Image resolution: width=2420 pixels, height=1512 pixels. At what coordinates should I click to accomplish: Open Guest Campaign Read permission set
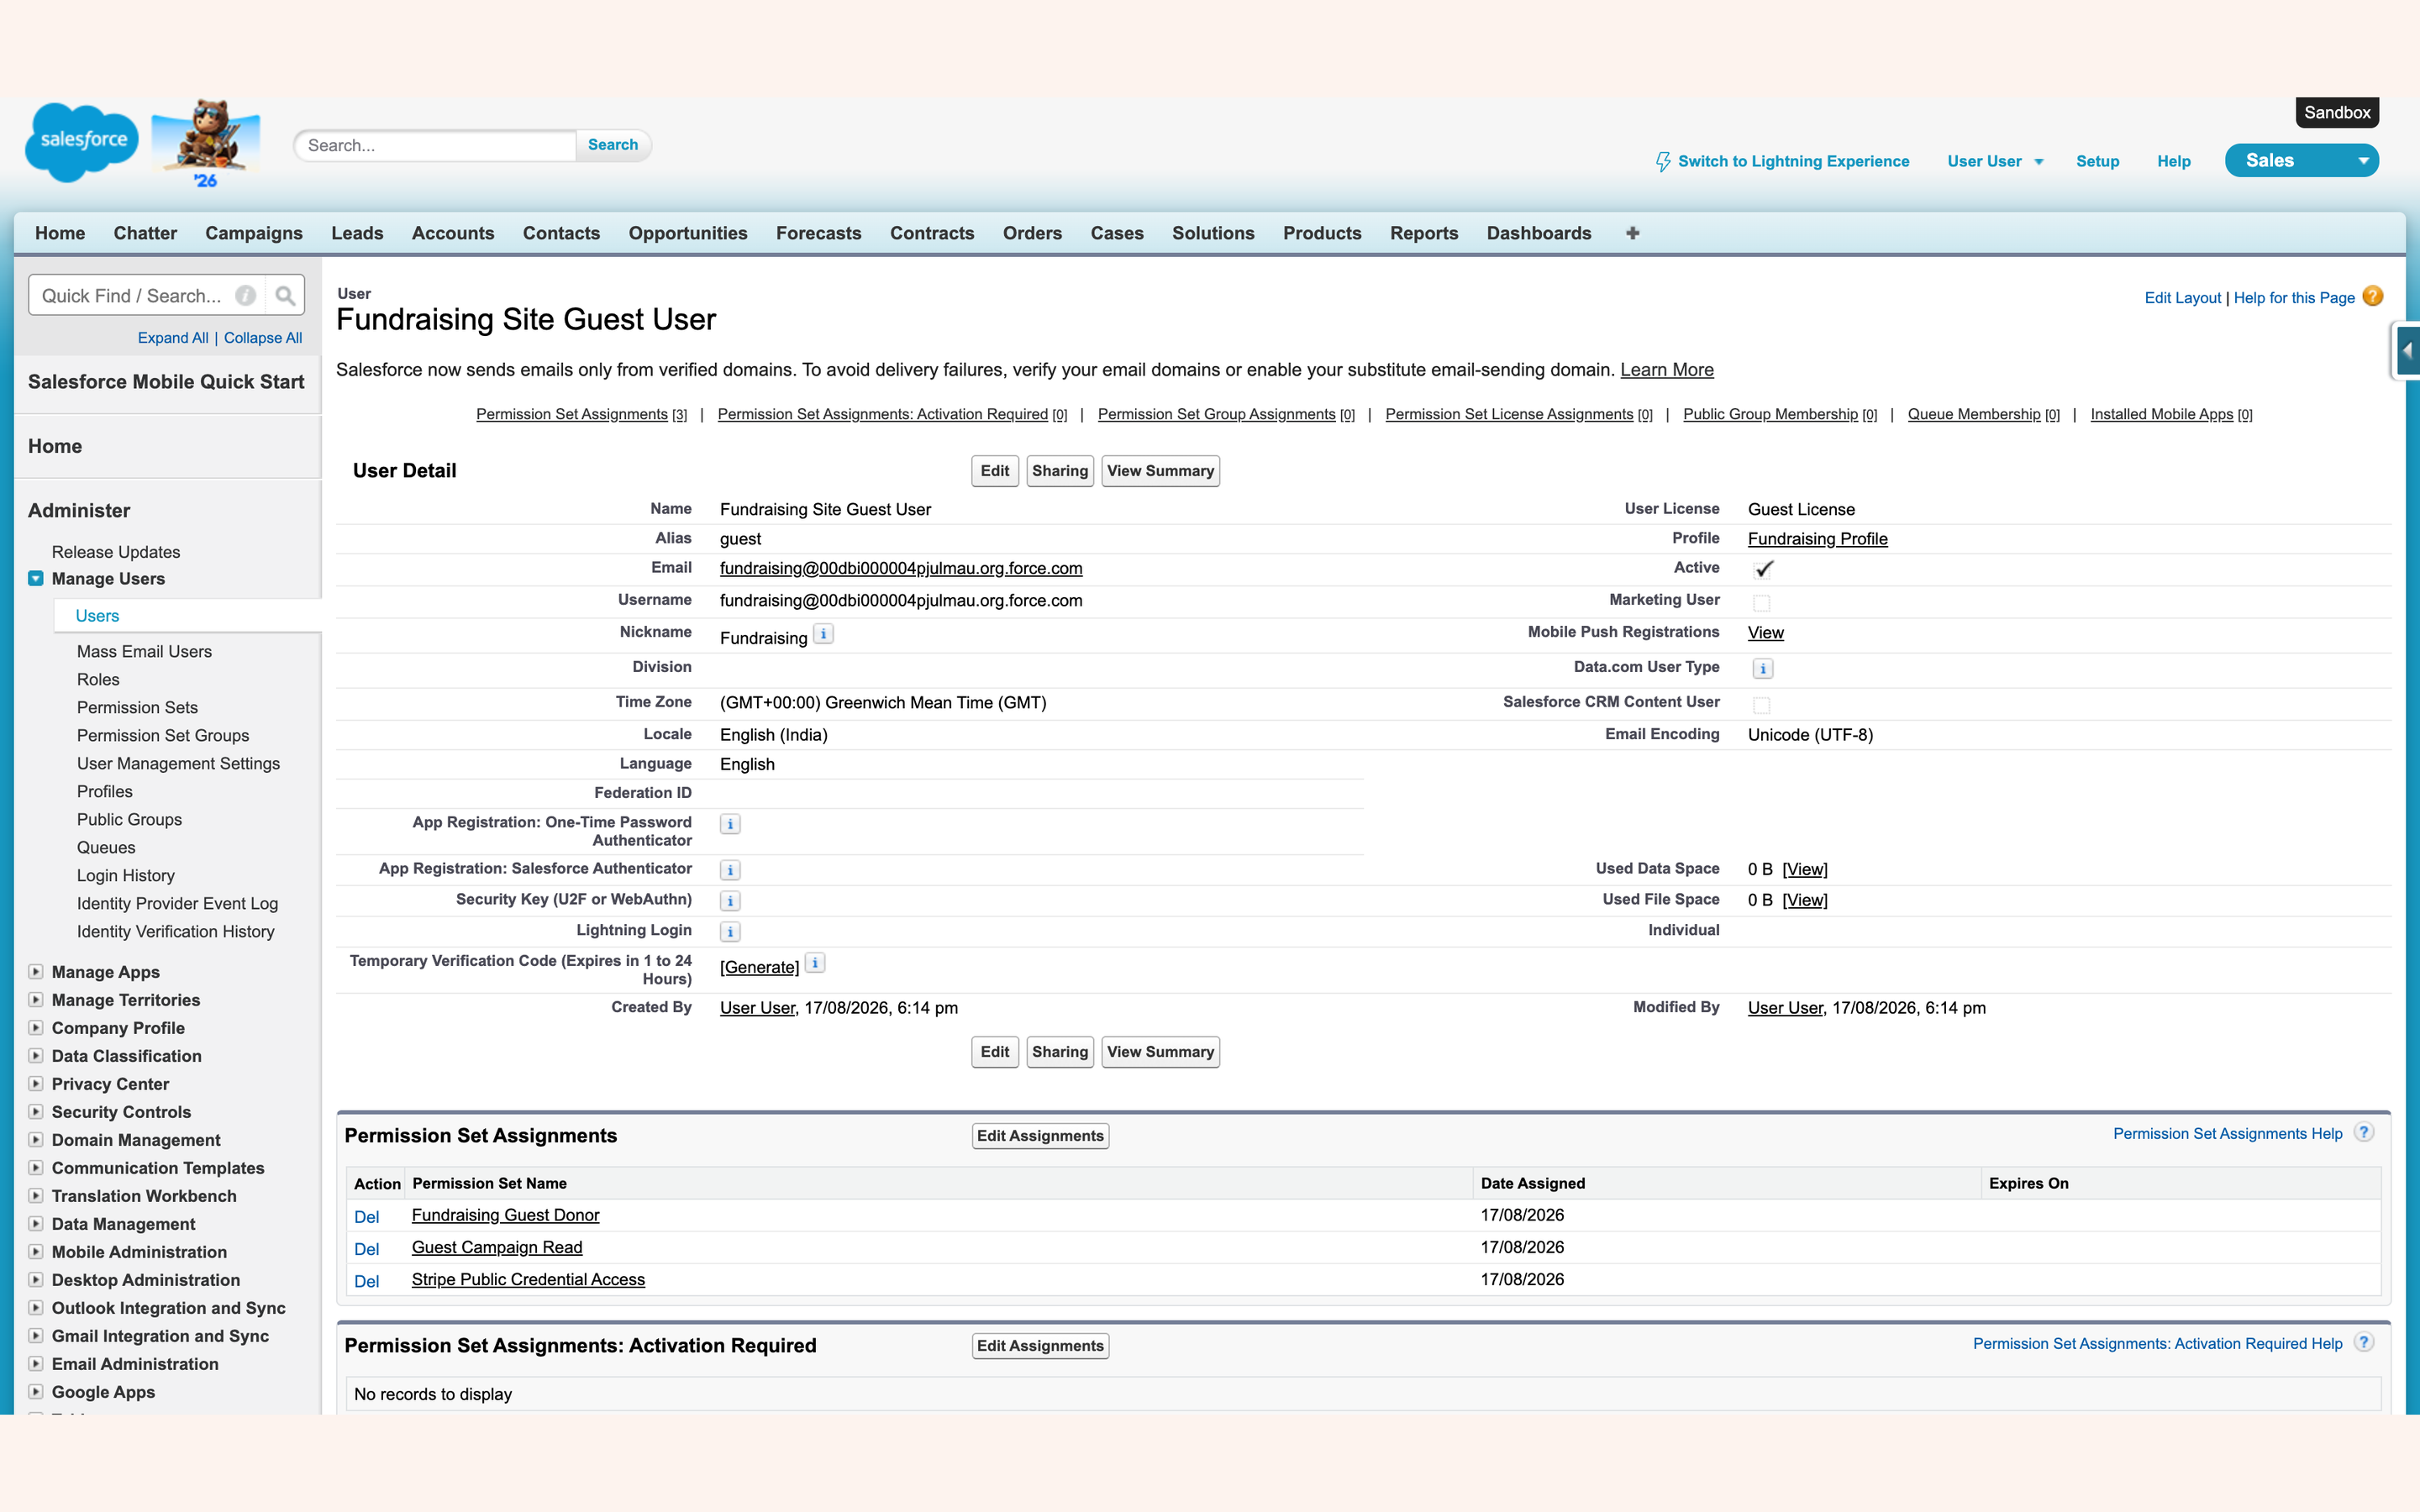pos(497,1248)
